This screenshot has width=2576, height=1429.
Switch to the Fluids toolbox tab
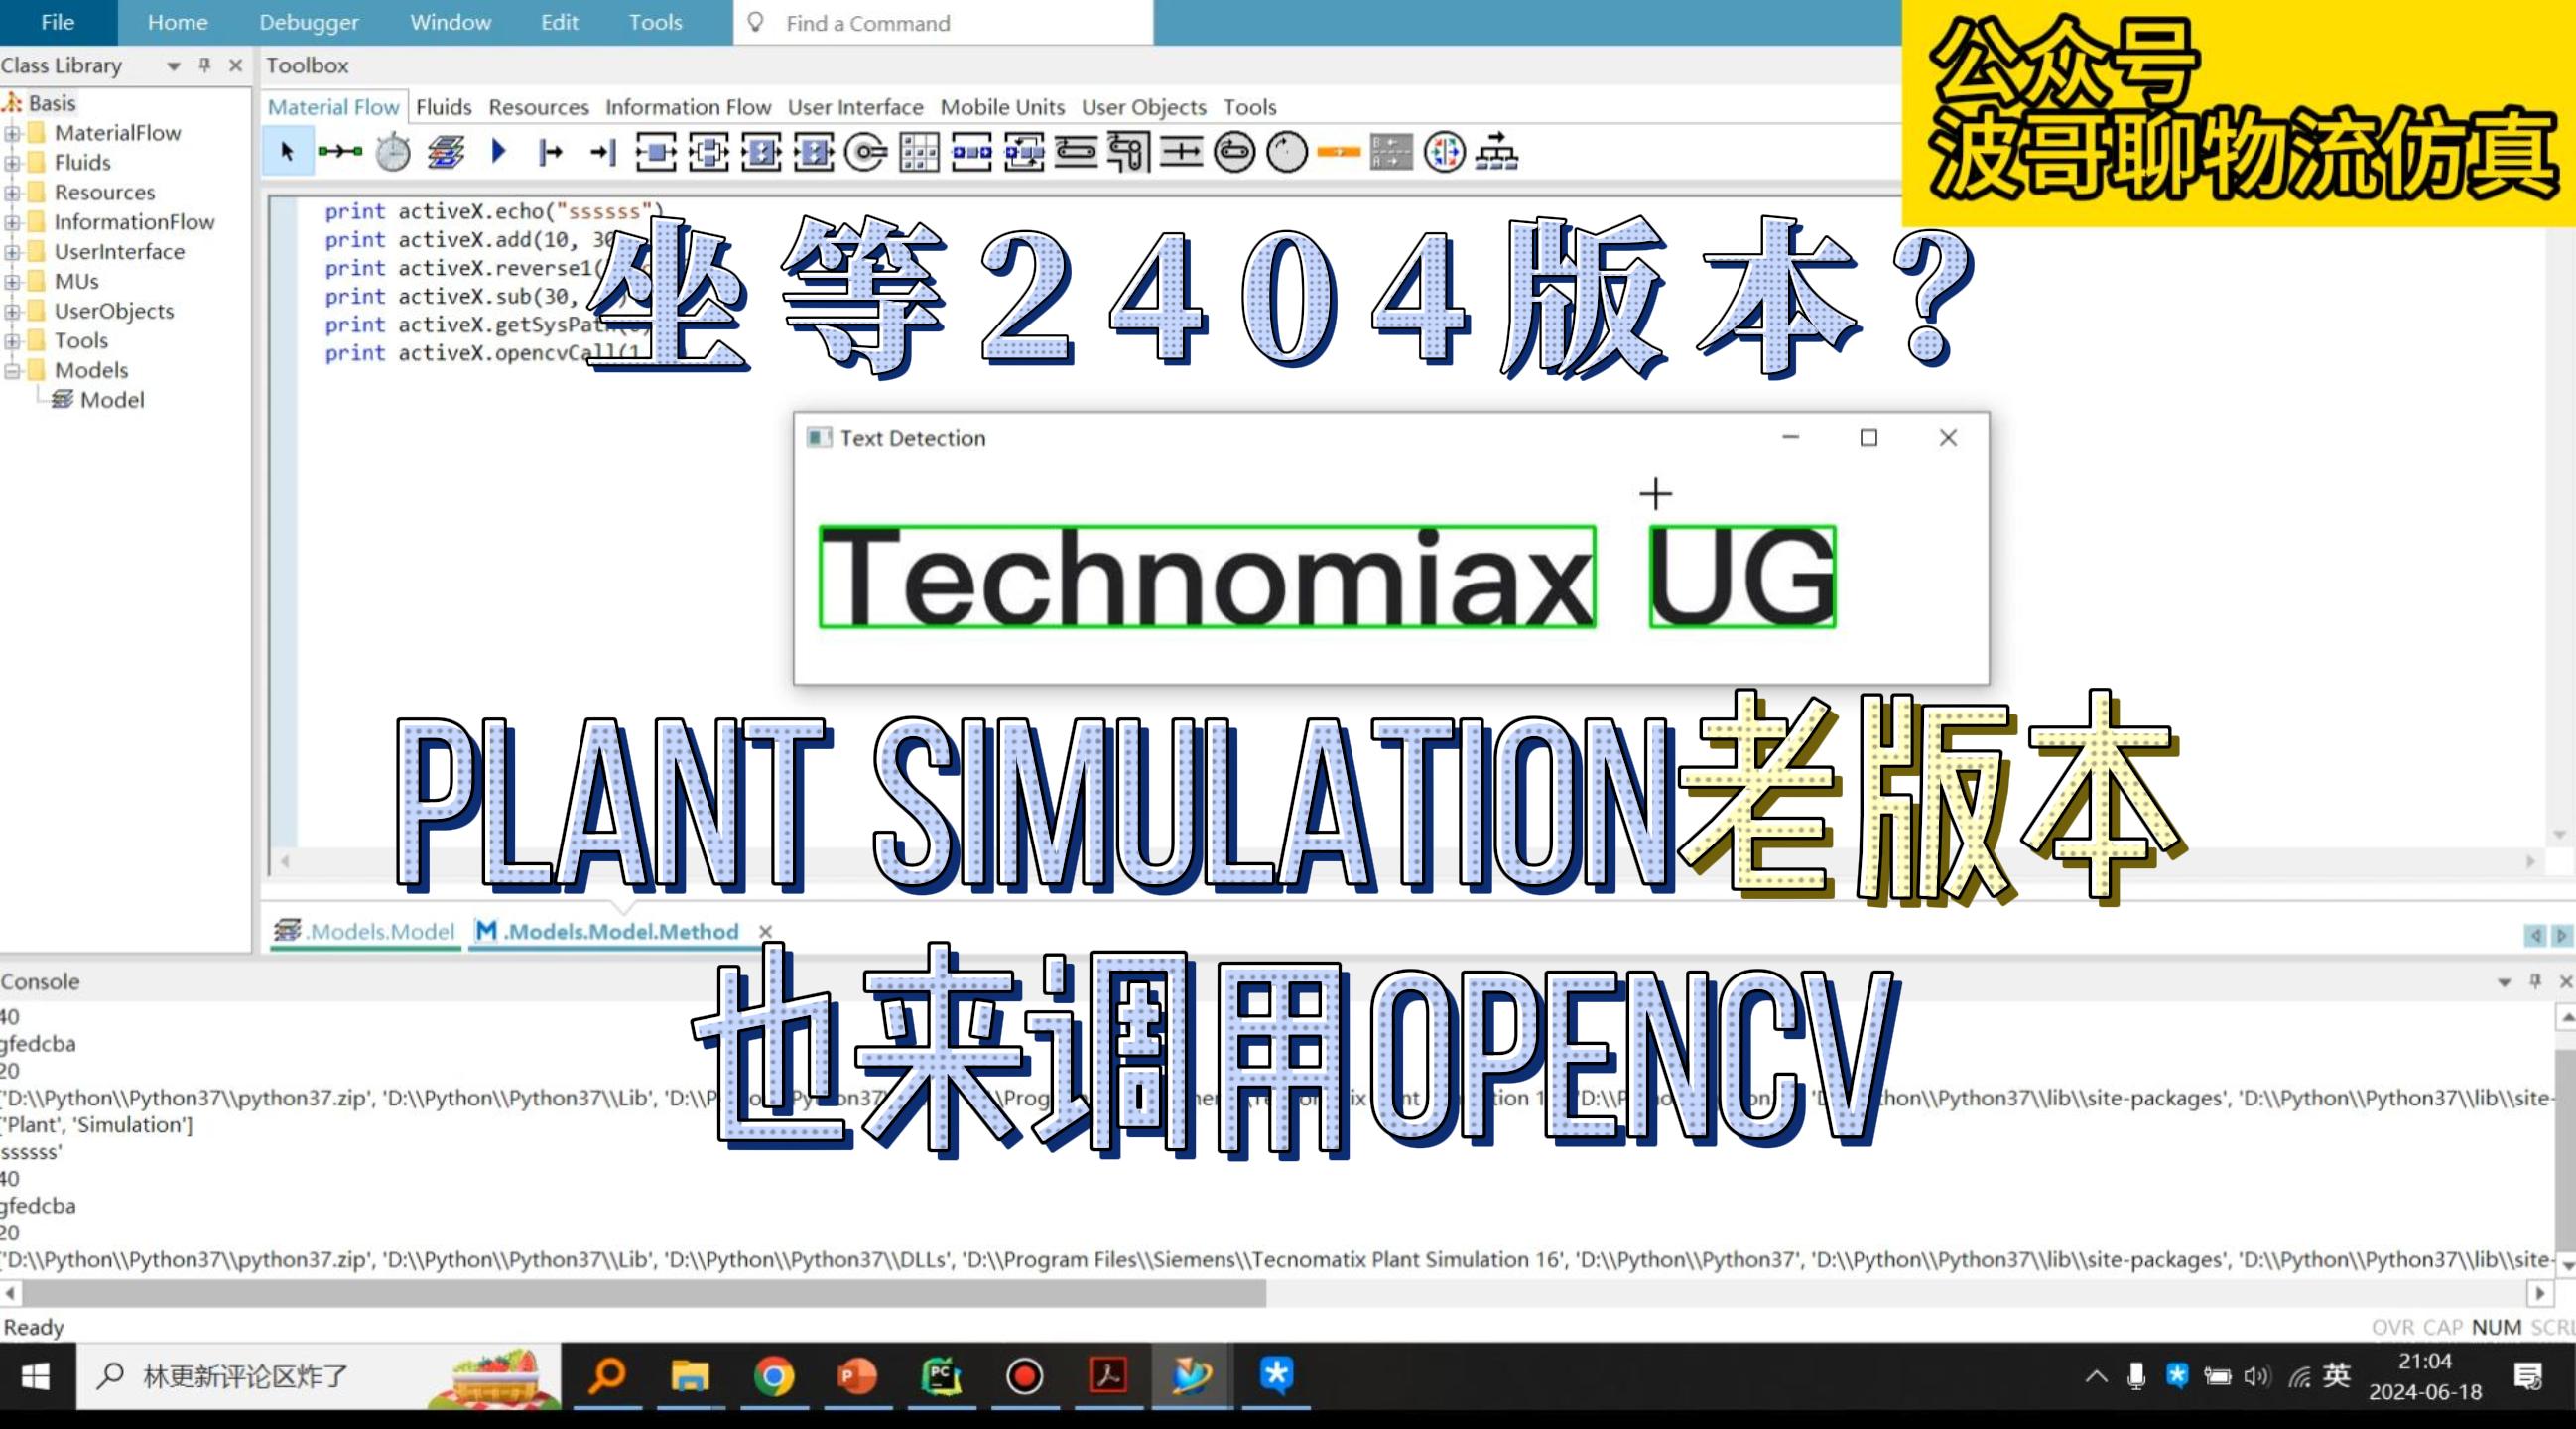pos(444,107)
